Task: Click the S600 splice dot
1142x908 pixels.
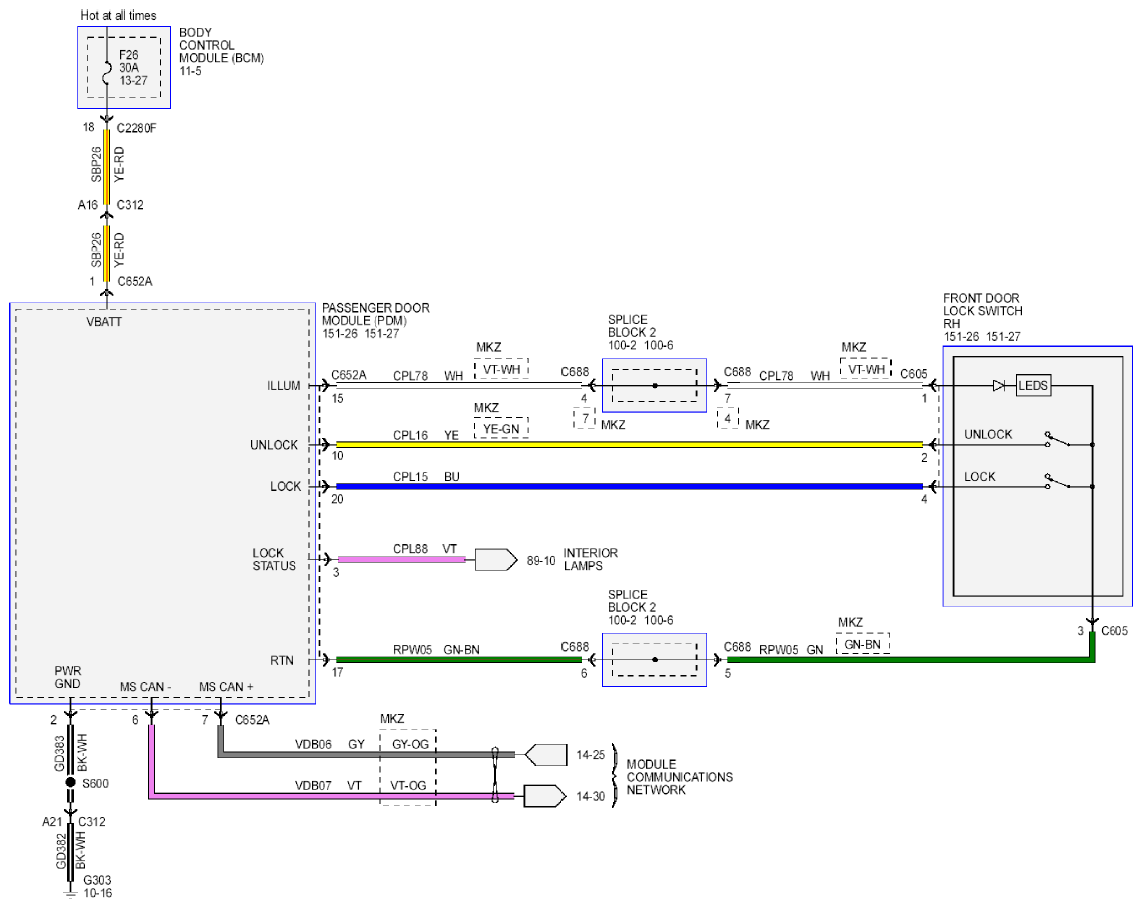Action: point(70,782)
